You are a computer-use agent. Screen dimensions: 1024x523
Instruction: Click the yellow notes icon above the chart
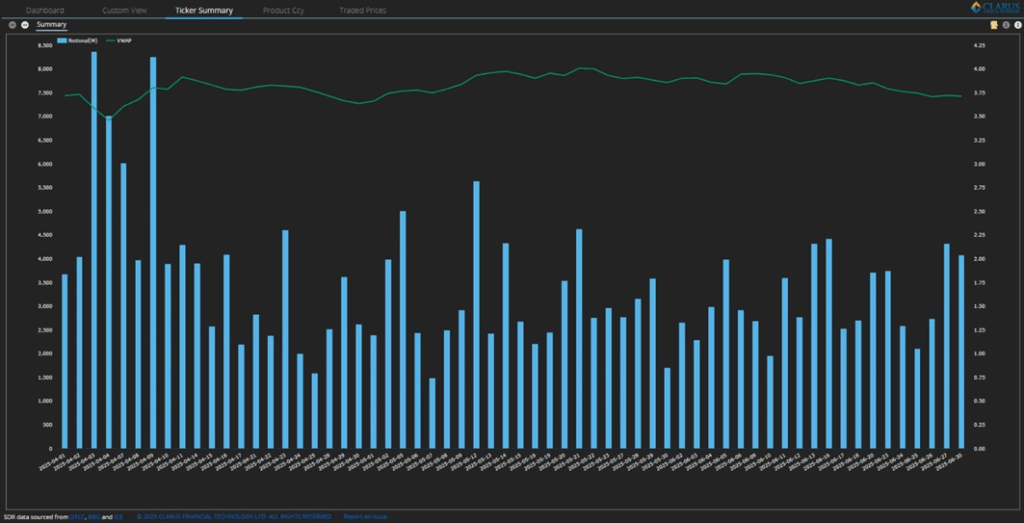point(993,23)
